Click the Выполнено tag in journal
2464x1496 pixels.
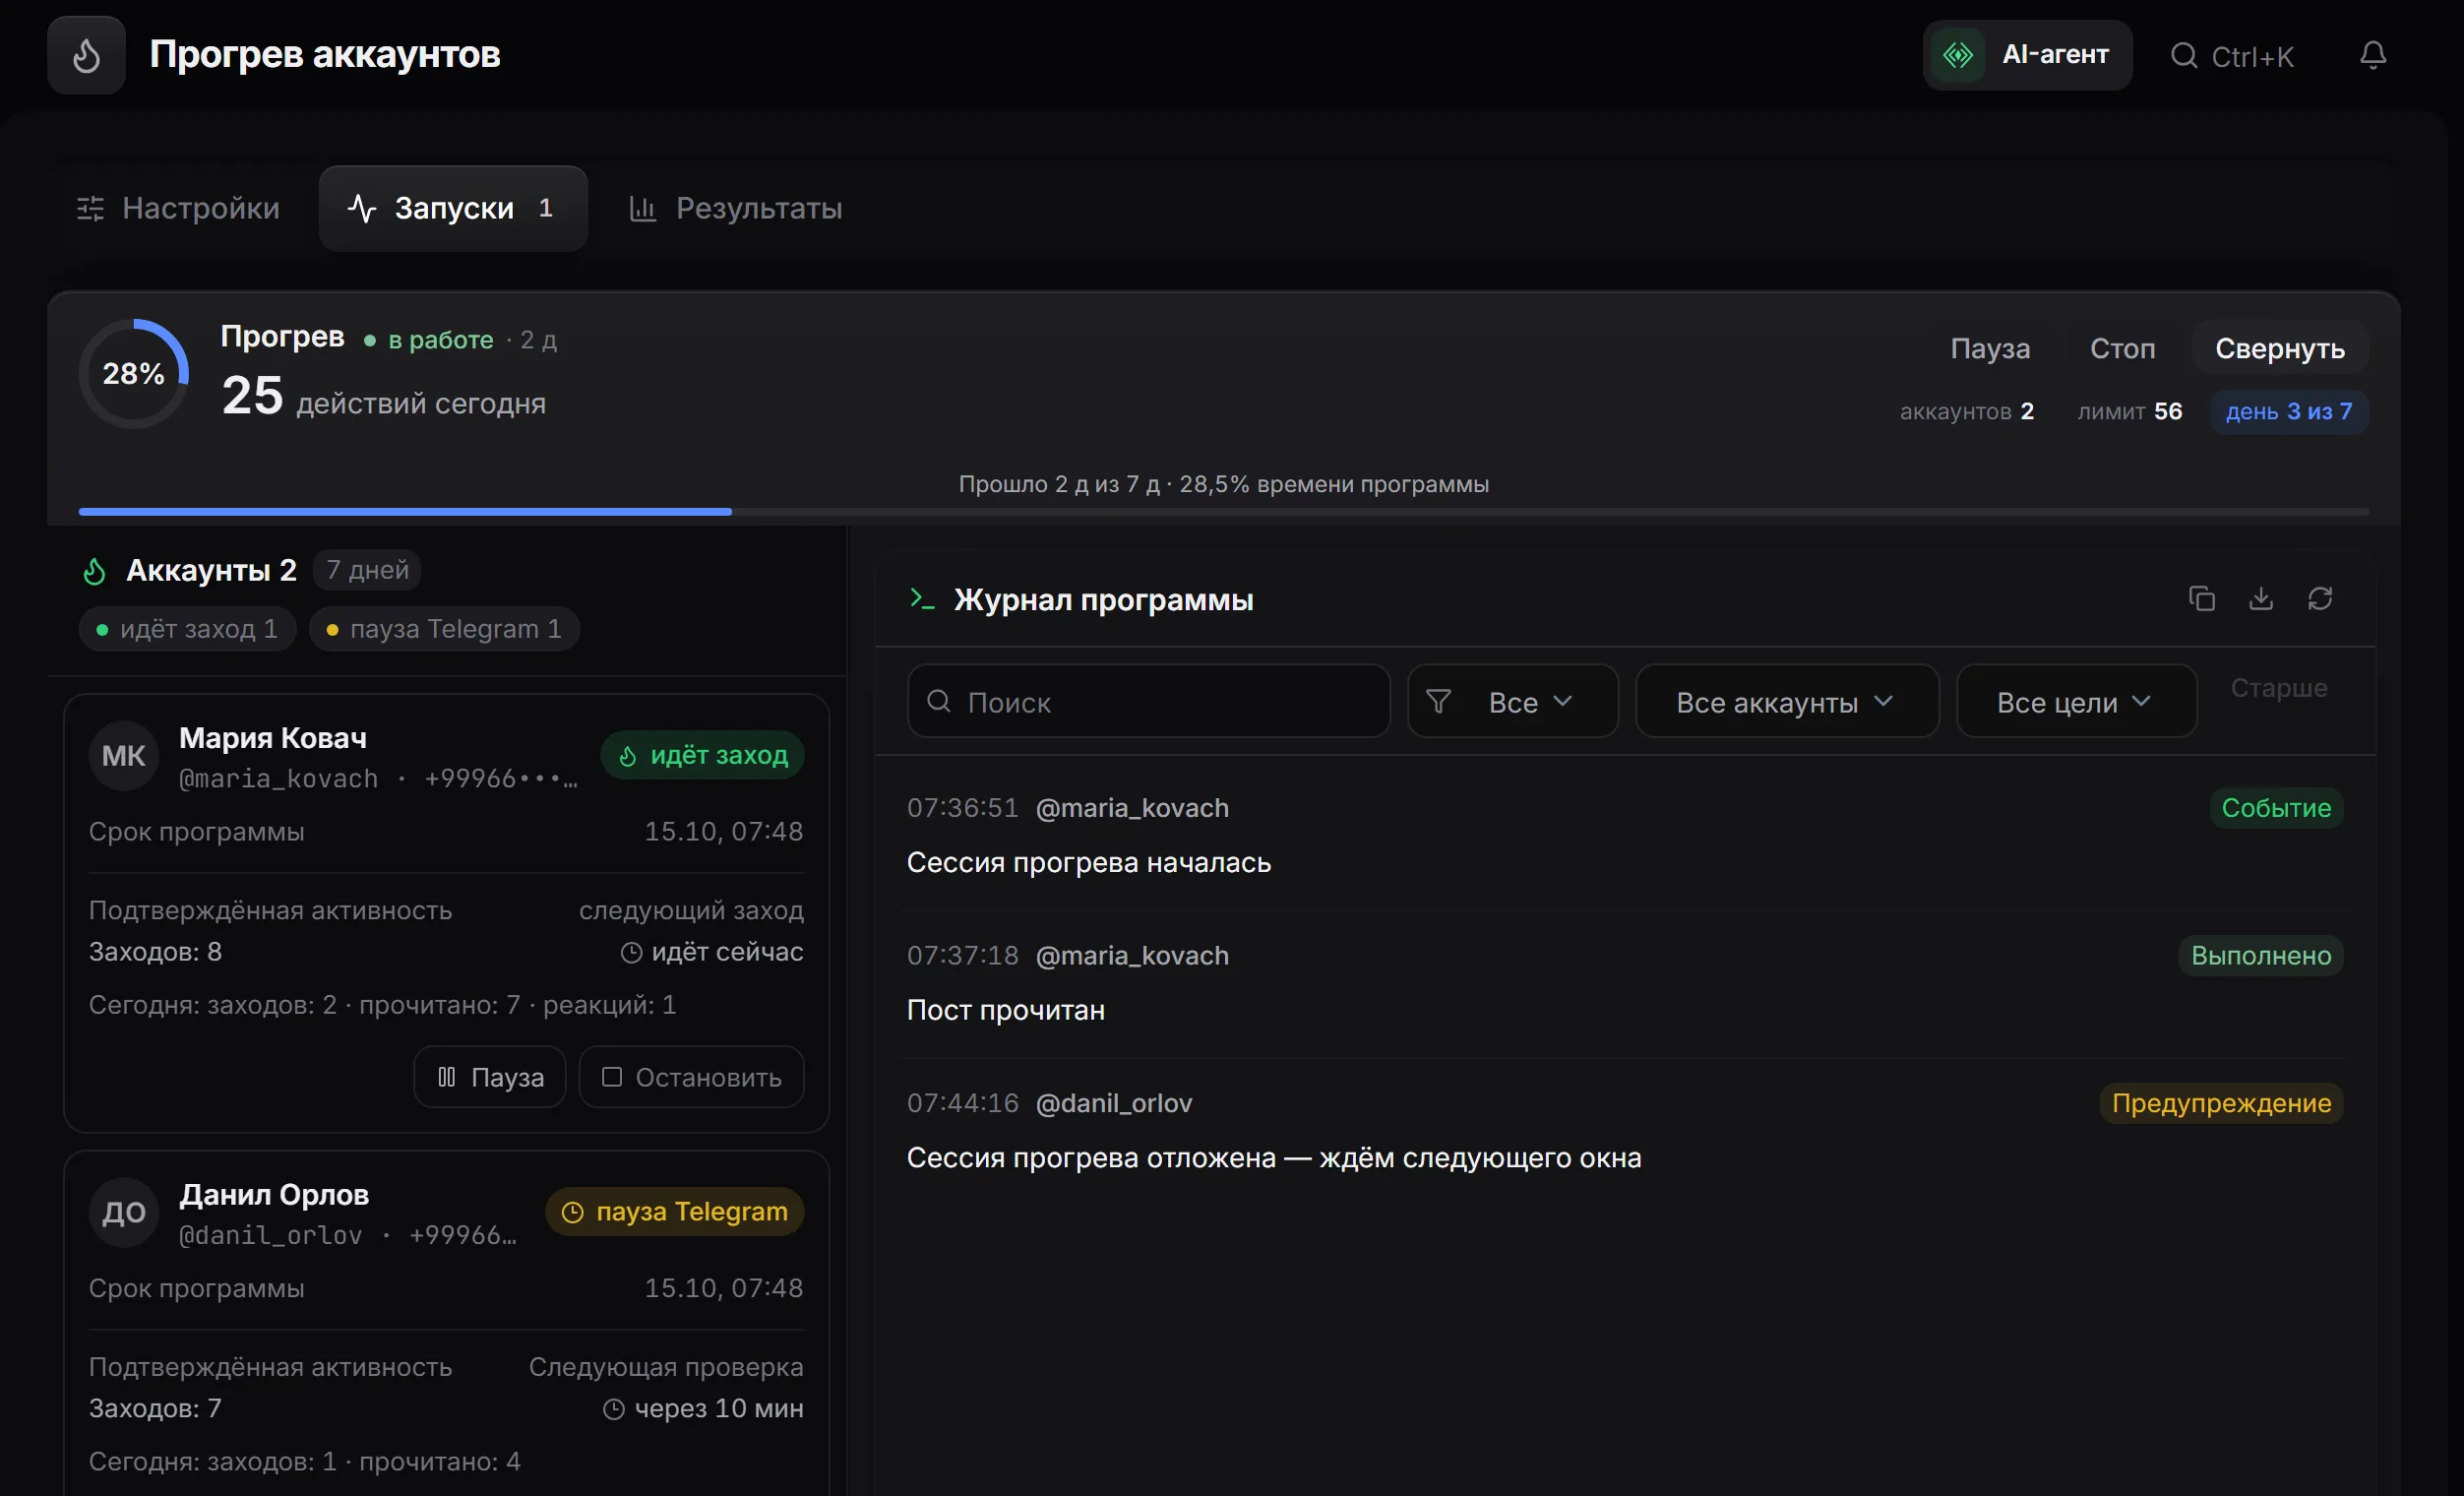2260,956
